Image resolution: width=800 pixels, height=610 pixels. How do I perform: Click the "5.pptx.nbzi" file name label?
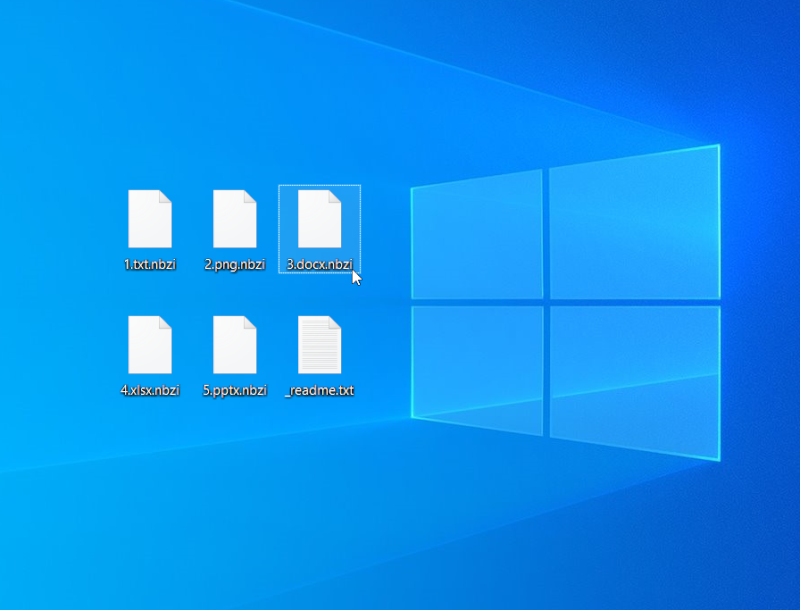tap(235, 390)
